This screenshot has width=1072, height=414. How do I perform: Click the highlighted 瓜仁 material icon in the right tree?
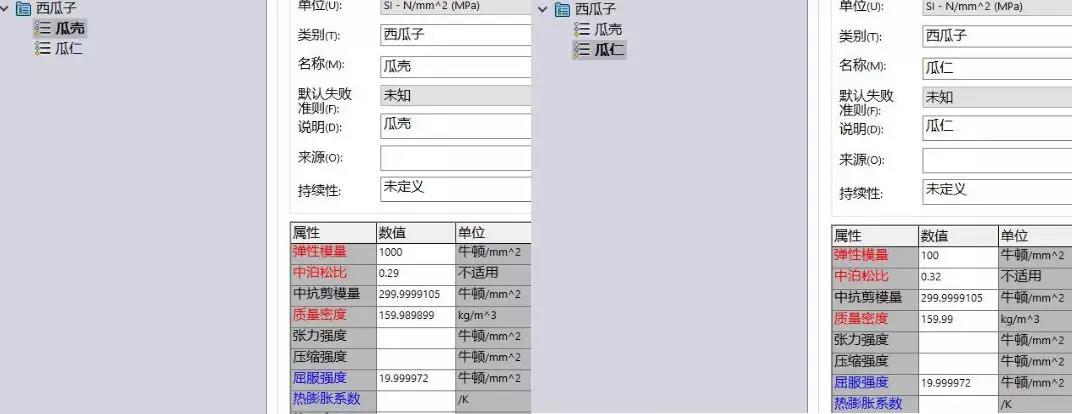pyautogui.click(x=581, y=50)
